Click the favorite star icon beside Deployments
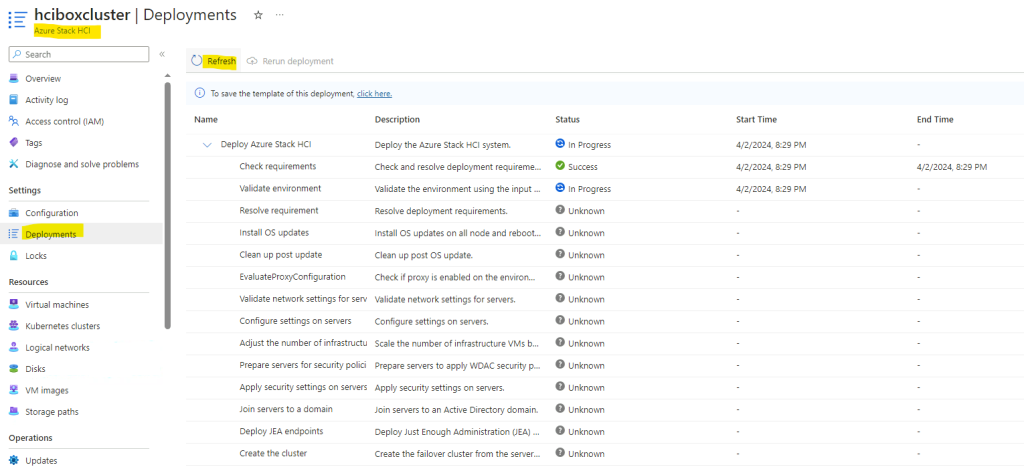The image size is (1024, 469). (x=258, y=15)
